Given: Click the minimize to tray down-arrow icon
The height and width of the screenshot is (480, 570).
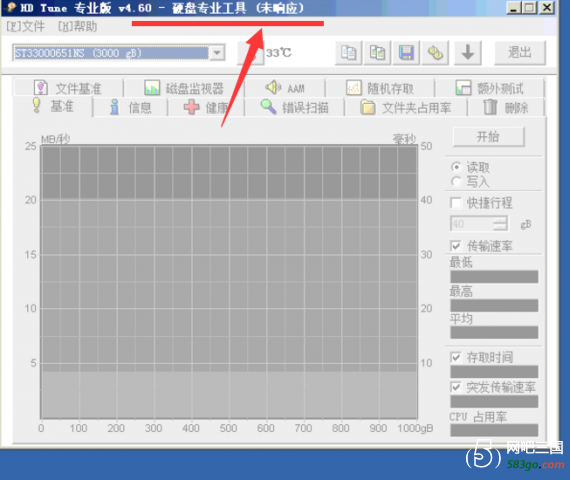Looking at the screenshot, I should (467, 53).
